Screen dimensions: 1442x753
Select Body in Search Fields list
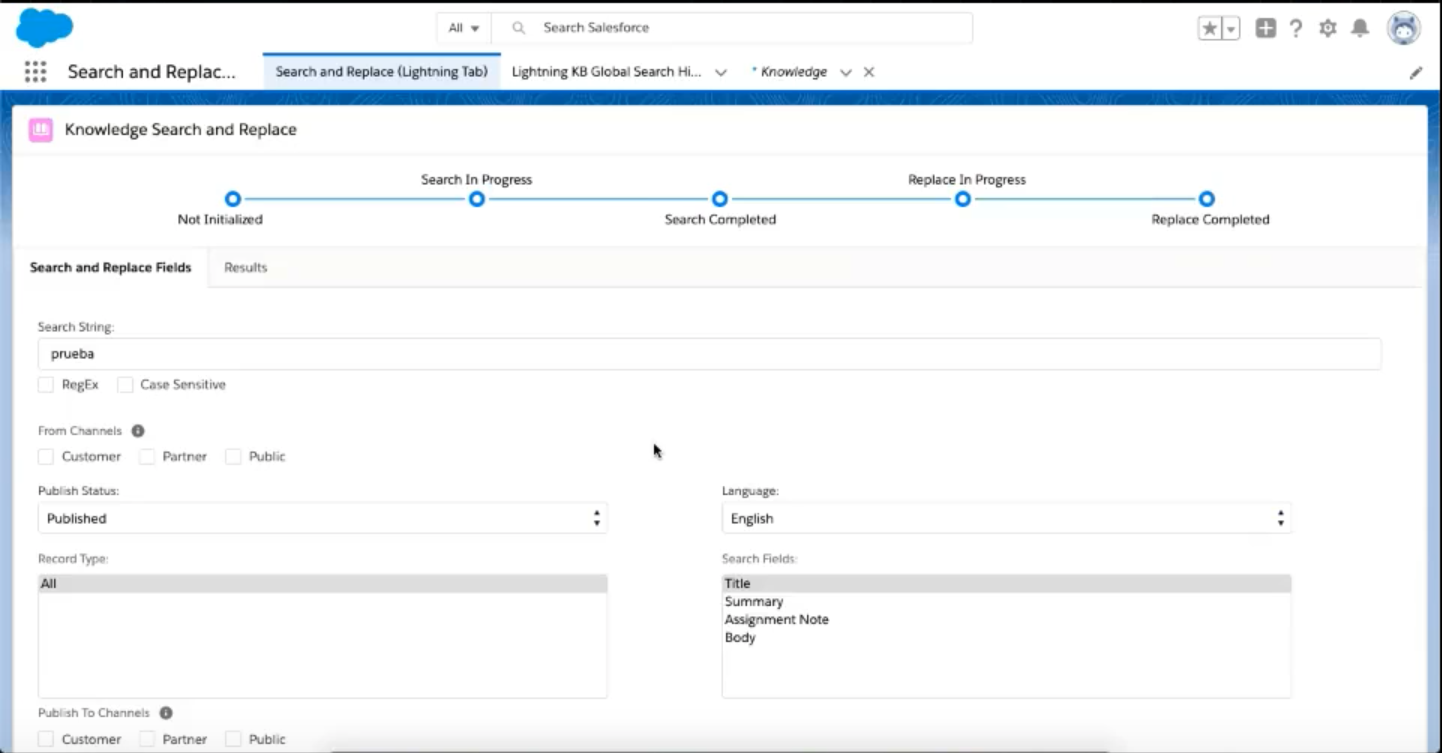click(x=1006, y=638)
